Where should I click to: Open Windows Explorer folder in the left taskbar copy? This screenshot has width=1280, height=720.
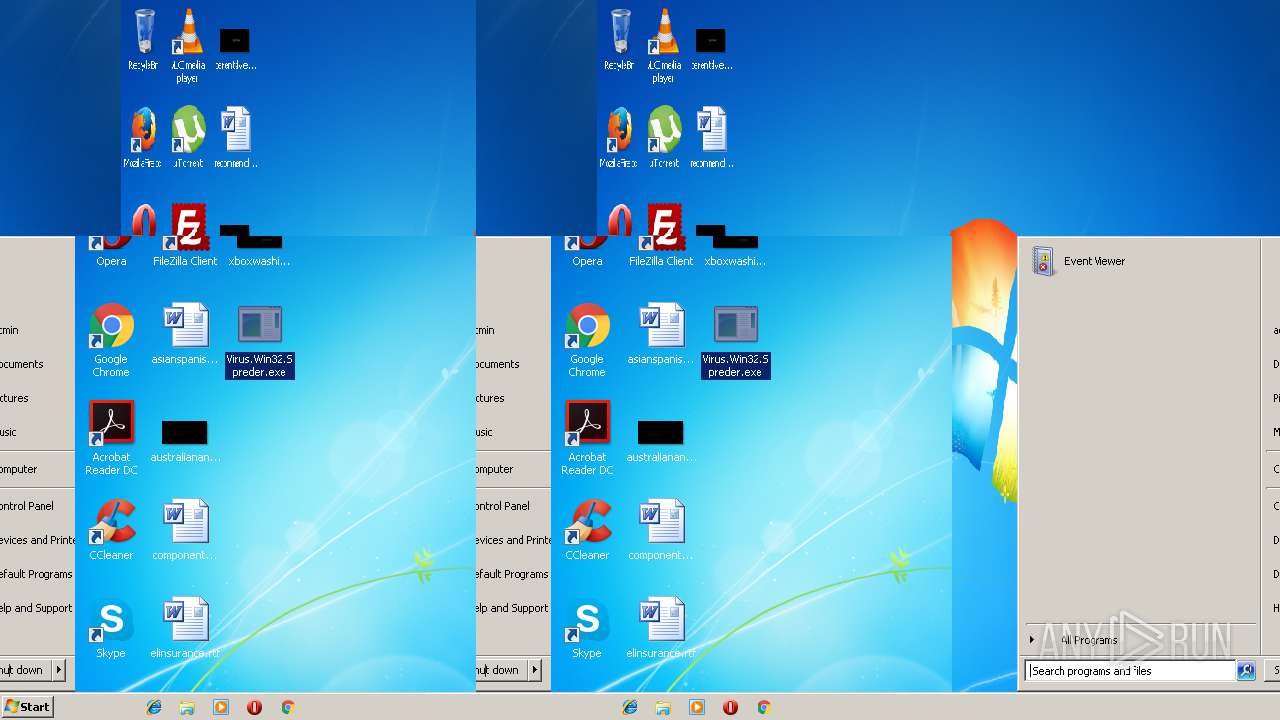[187, 707]
